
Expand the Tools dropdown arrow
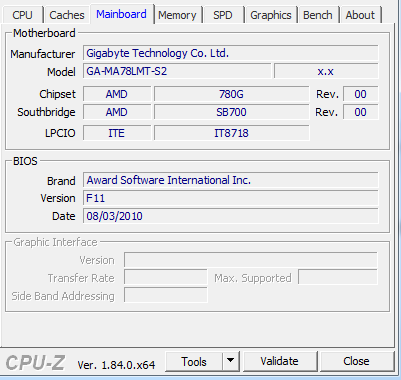click(231, 361)
